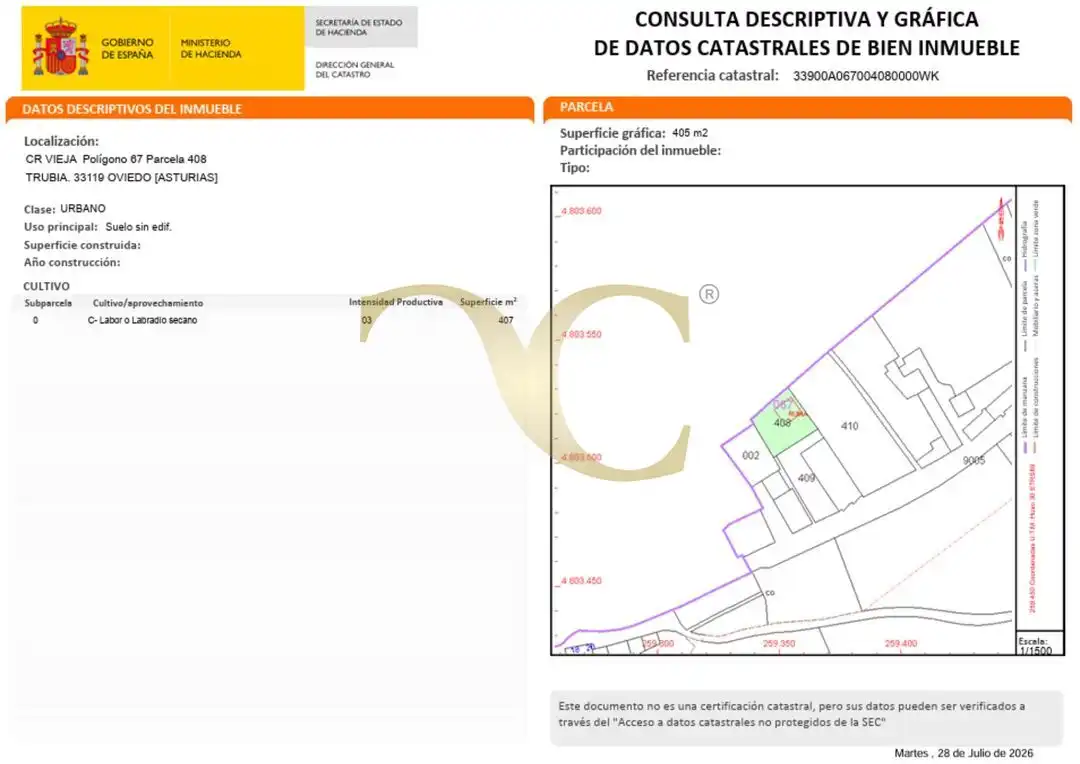Viewport: 1080px width, 764px height.
Task: Click the 'Localización:' label
Action: tap(61, 141)
